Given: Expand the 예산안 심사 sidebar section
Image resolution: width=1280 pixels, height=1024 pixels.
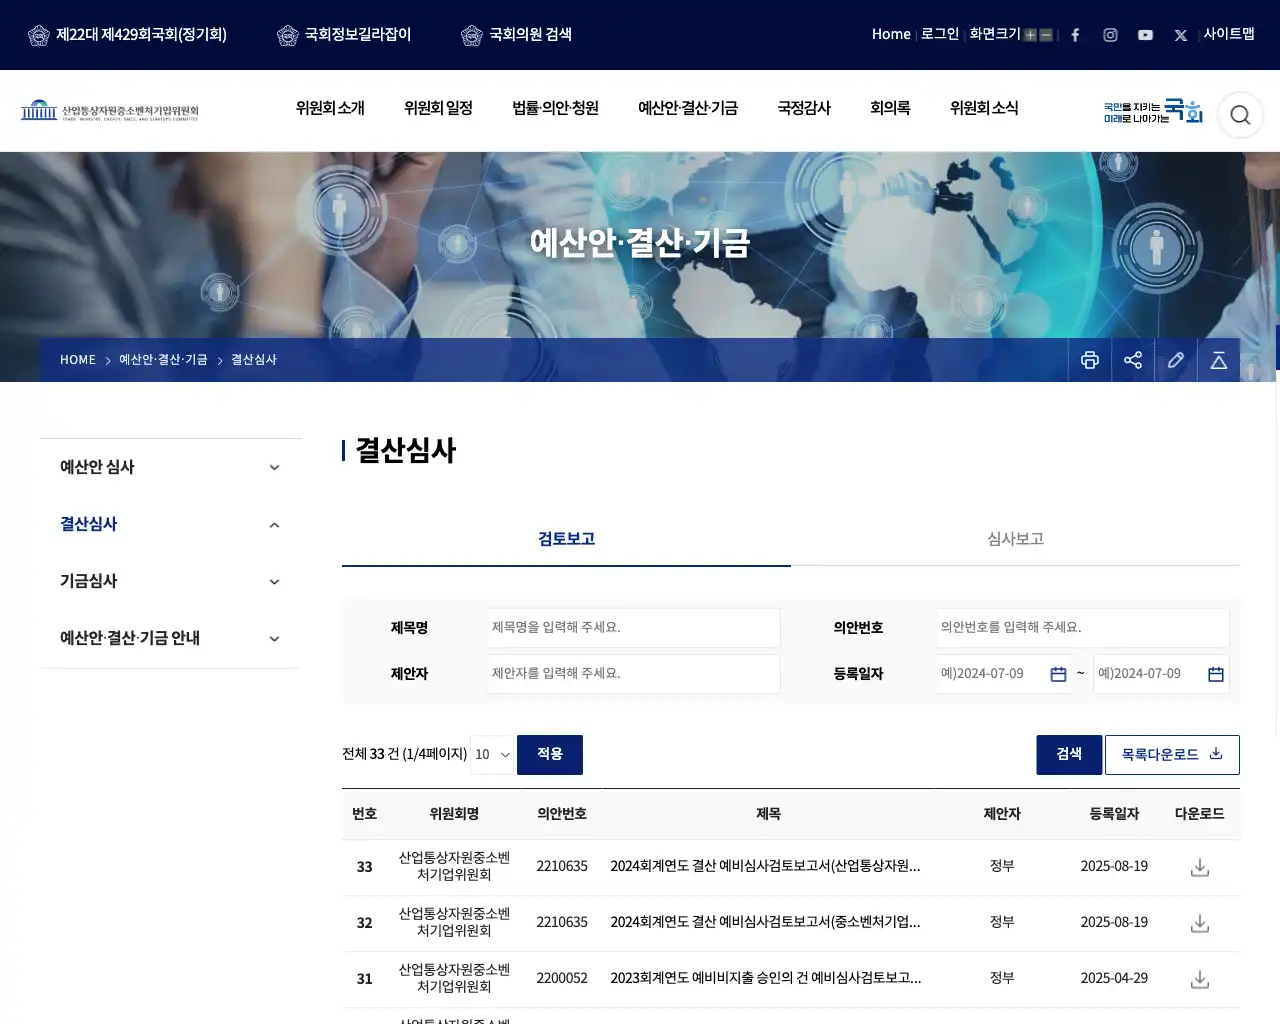Looking at the screenshot, I should [x=170, y=467].
